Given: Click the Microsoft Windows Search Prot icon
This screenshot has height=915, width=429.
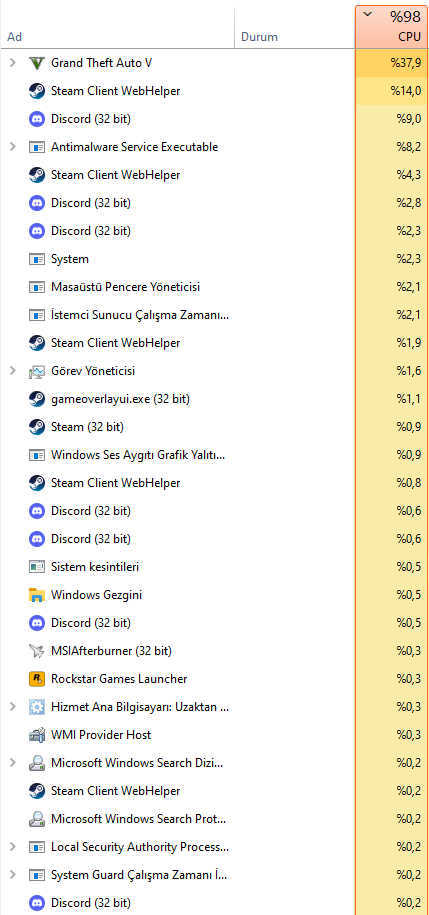Looking at the screenshot, I should (x=37, y=819).
